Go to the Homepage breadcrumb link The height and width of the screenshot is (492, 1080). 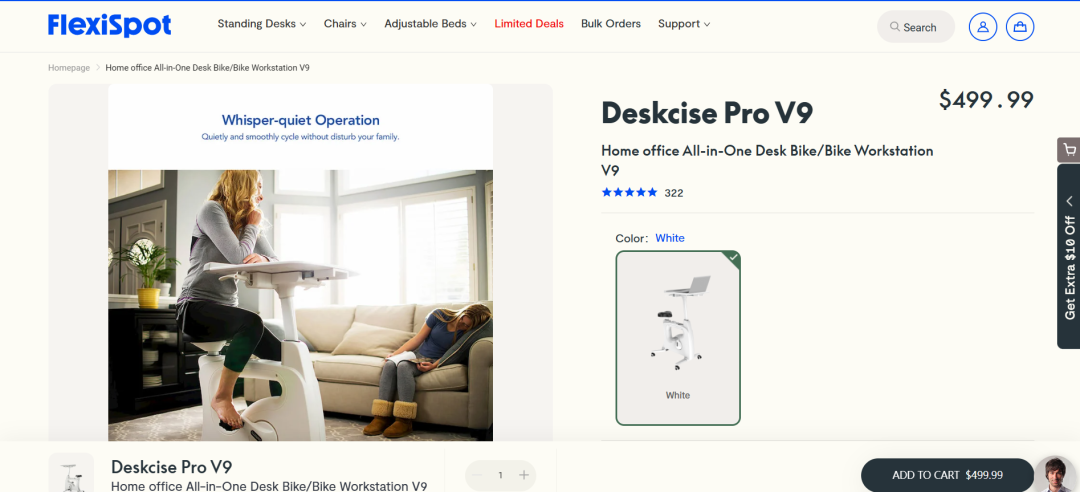click(69, 68)
